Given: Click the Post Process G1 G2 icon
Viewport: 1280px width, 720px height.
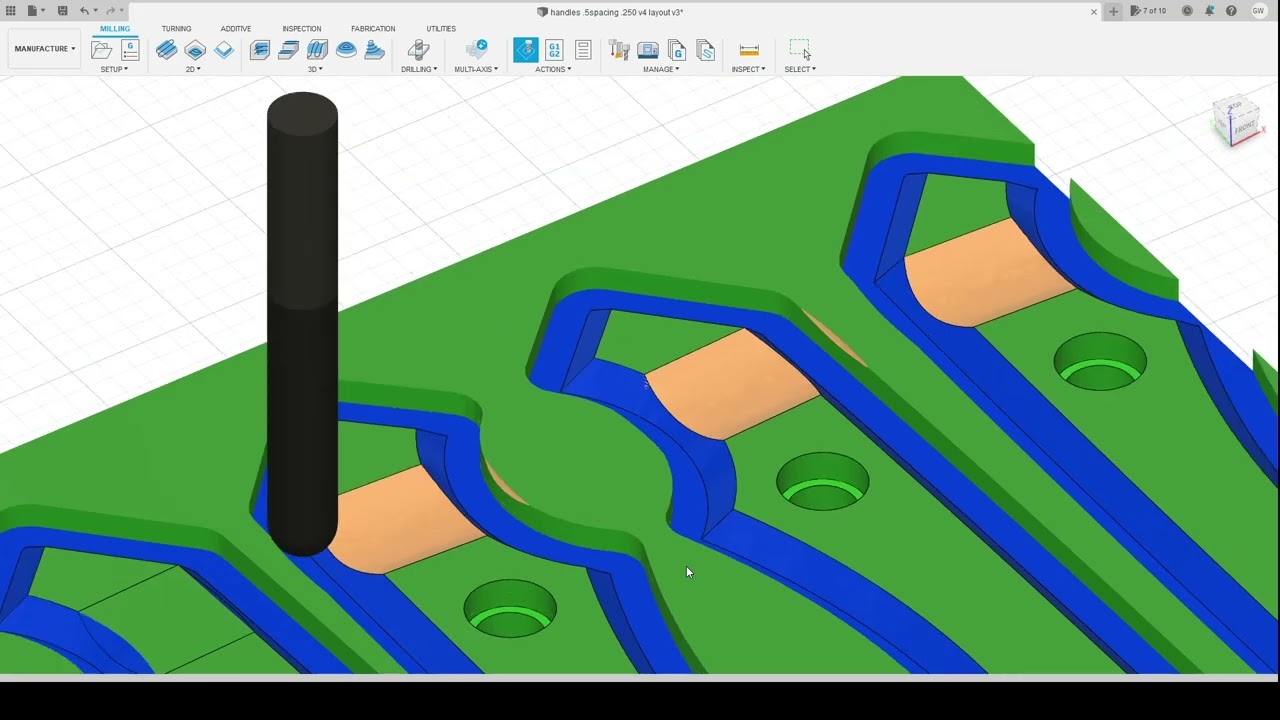Looking at the screenshot, I should coord(554,50).
